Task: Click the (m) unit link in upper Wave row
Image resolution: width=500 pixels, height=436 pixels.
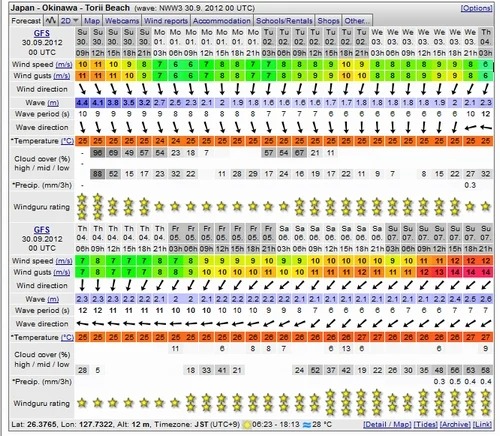Action: pyautogui.click(x=53, y=103)
